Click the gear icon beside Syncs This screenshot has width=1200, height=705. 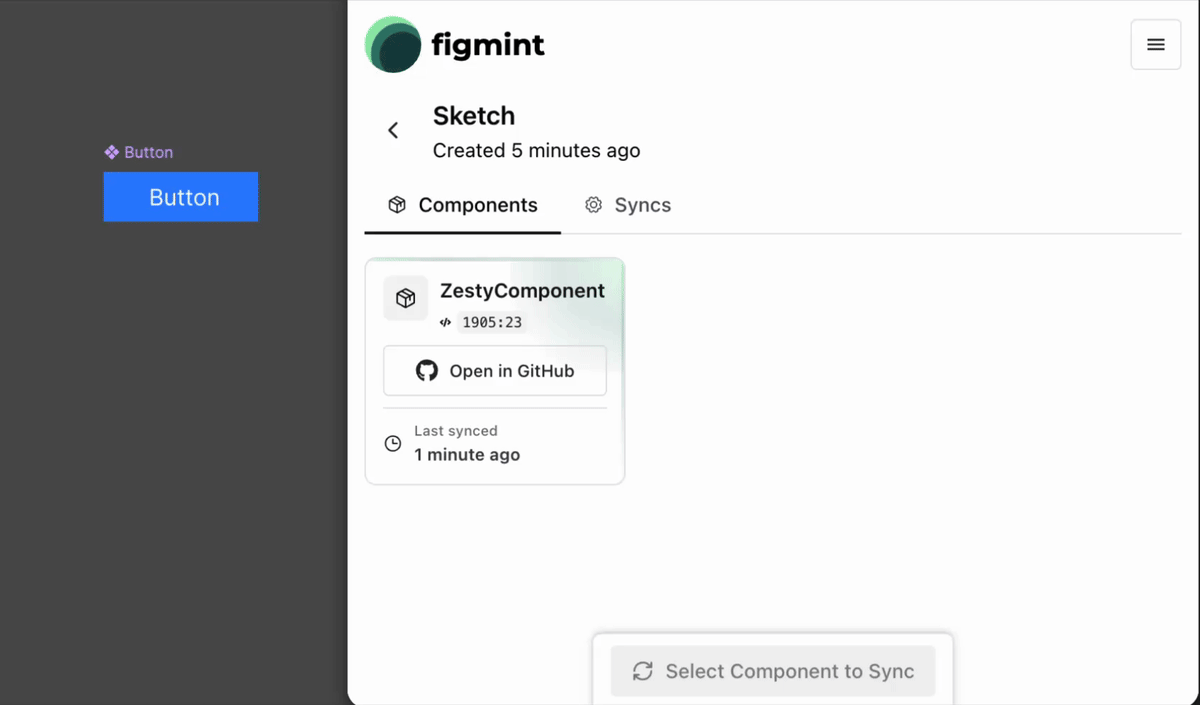[x=594, y=205]
